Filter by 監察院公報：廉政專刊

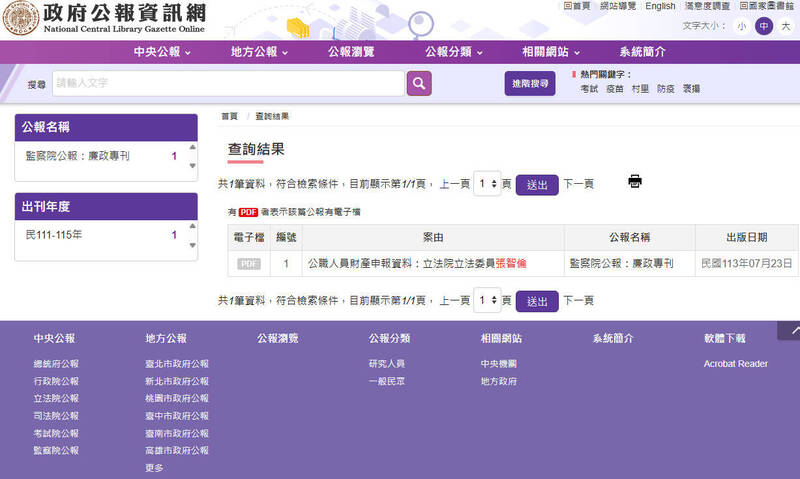(x=78, y=156)
